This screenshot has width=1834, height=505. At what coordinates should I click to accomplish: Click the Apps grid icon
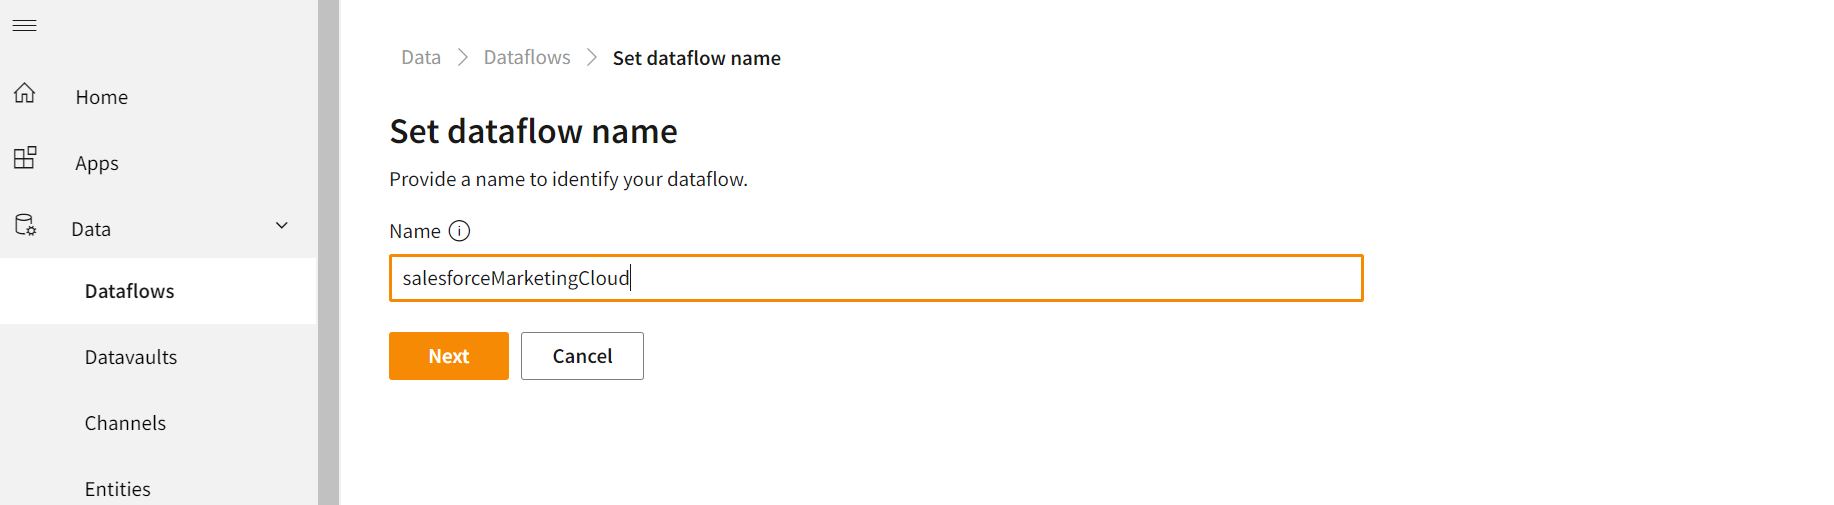[25, 158]
